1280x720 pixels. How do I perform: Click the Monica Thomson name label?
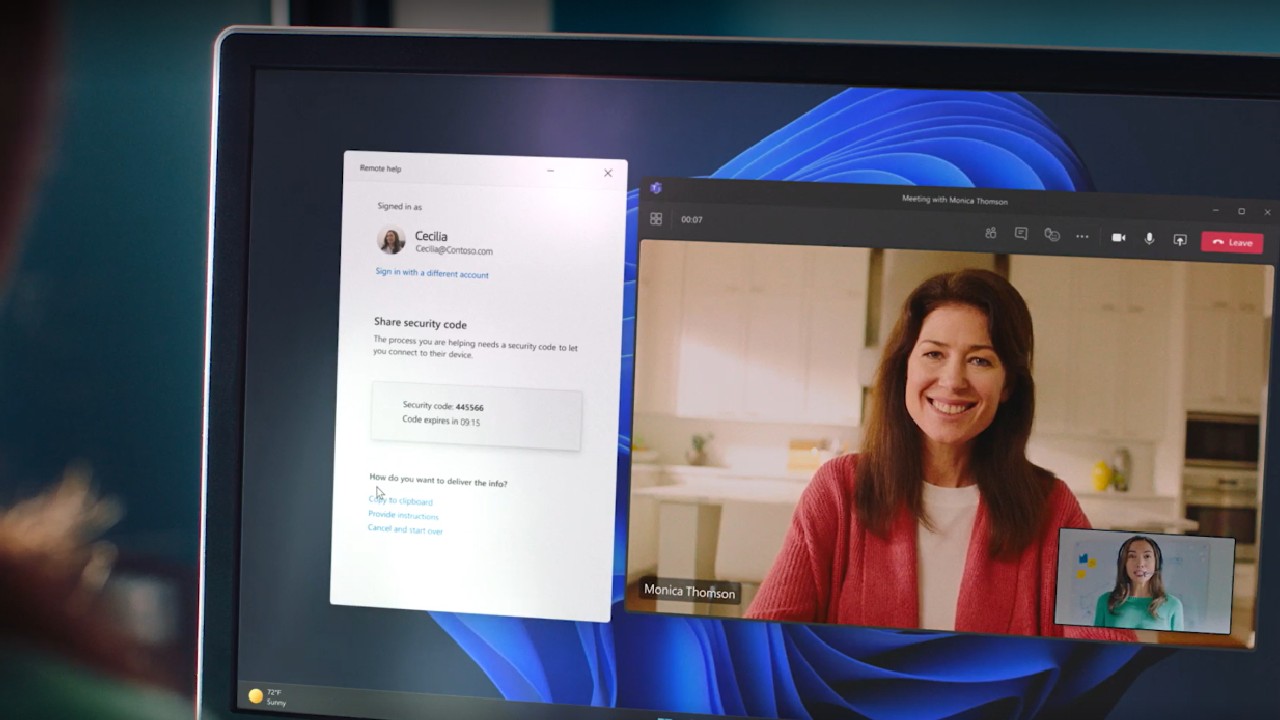pos(689,591)
